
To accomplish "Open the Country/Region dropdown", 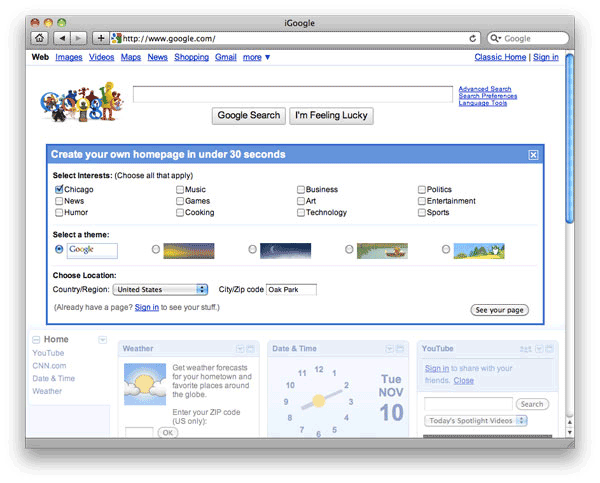I will coord(160,289).
